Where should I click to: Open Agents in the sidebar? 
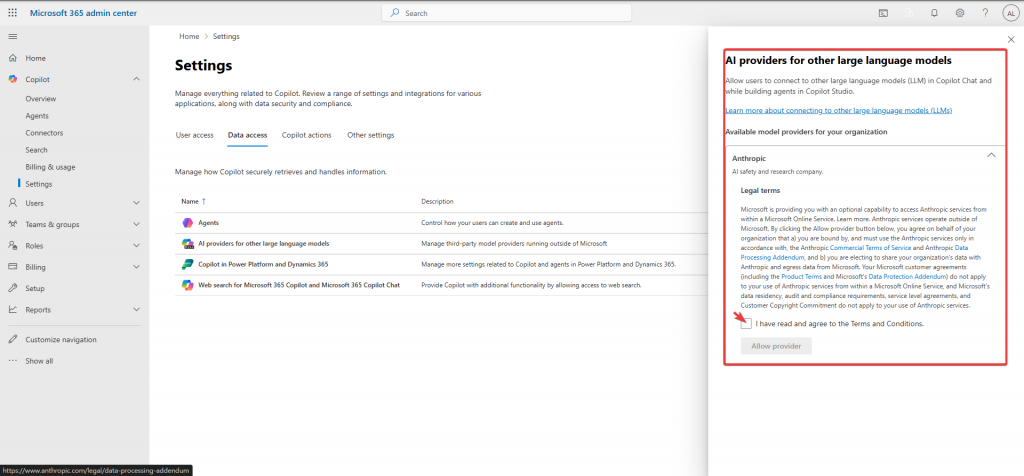tap(37, 116)
